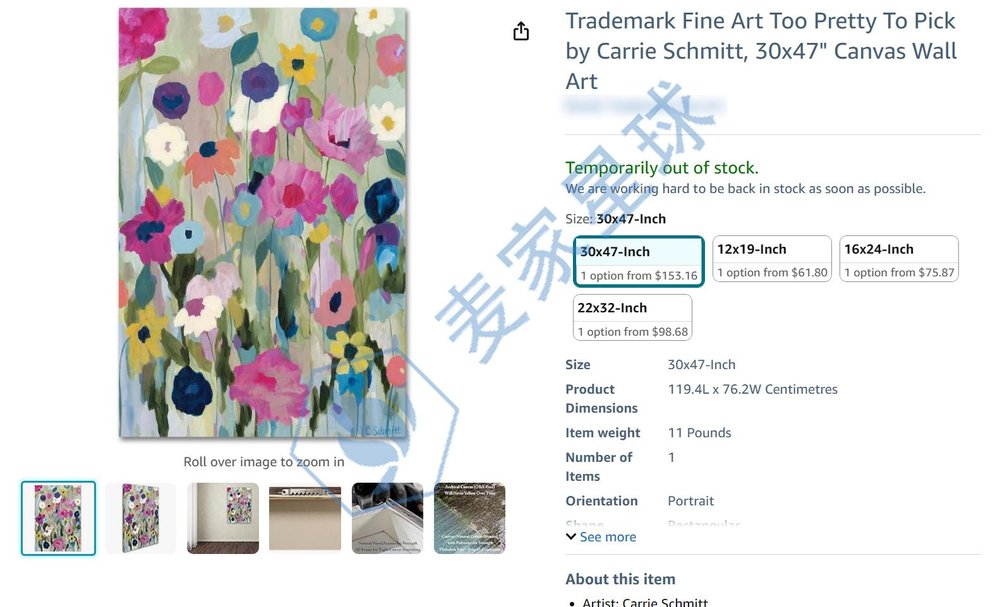
Task: Click the Temporarily out of stock message
Action: point(661,168)
